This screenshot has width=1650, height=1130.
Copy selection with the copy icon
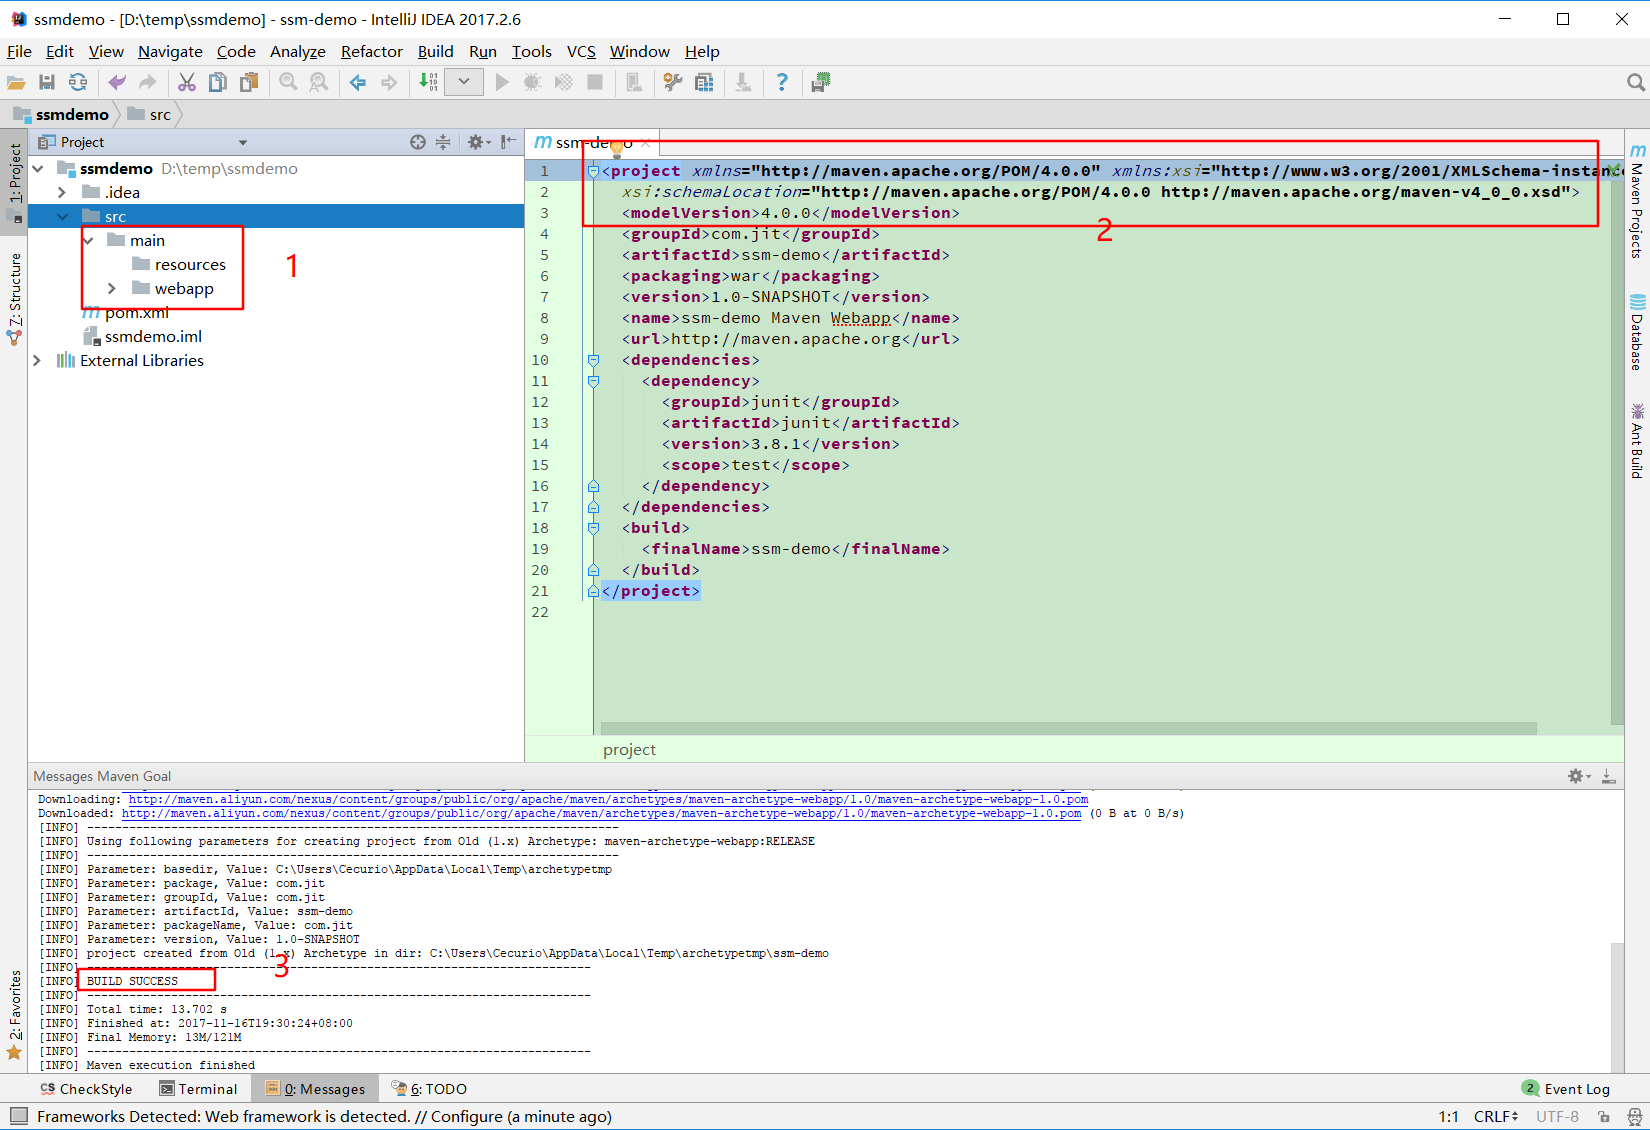217,83
